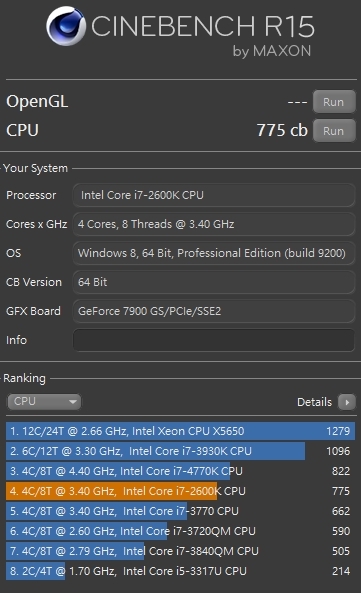Click the Cinebench sphere logo icon
Image resolution: width=361 pixels, height=593 pixels.
click(x=66, y=26)
